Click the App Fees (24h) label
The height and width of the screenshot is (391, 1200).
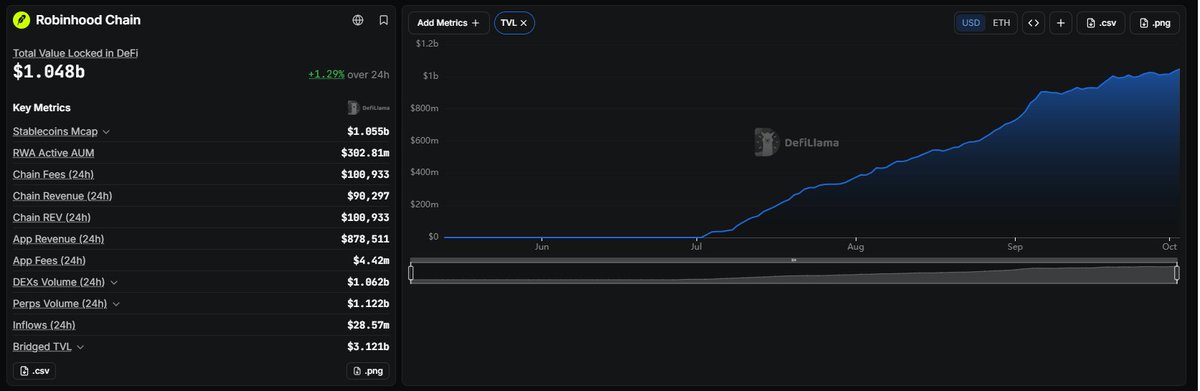click(50, 261)
